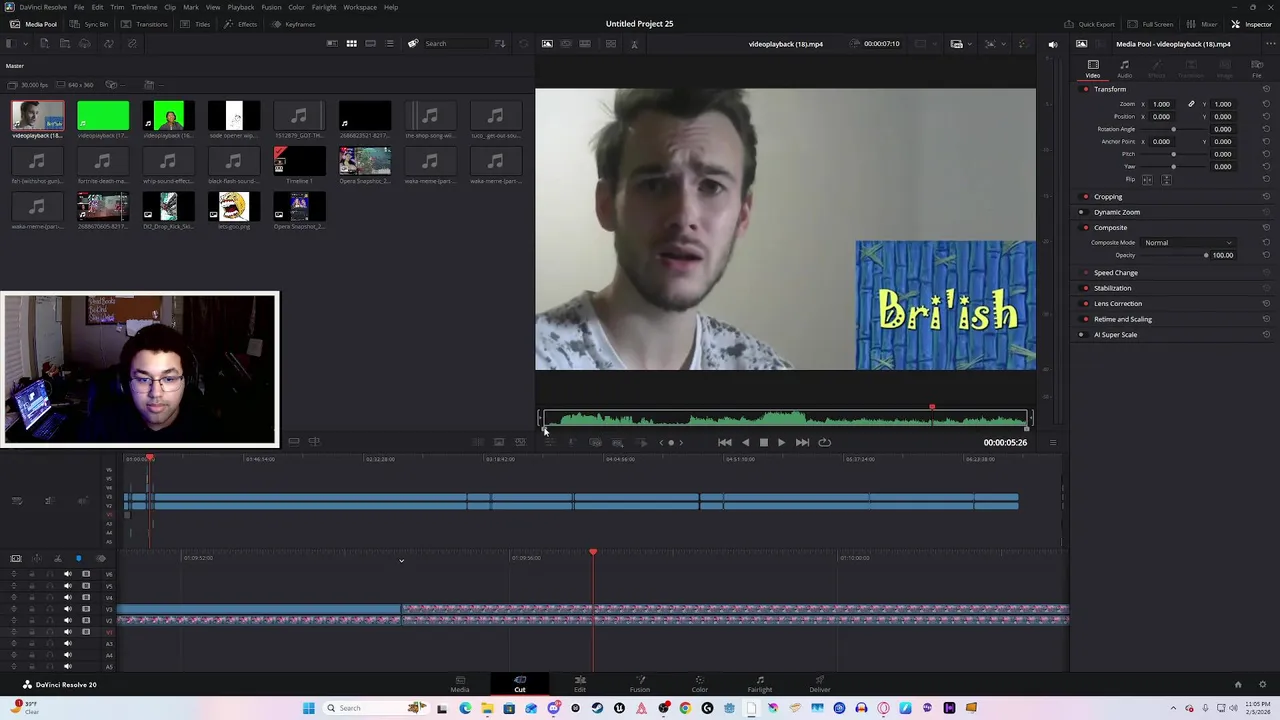This screenshot has width=1280, height=720.
Task: Open the Effects panel
Action: coord(241,24)
